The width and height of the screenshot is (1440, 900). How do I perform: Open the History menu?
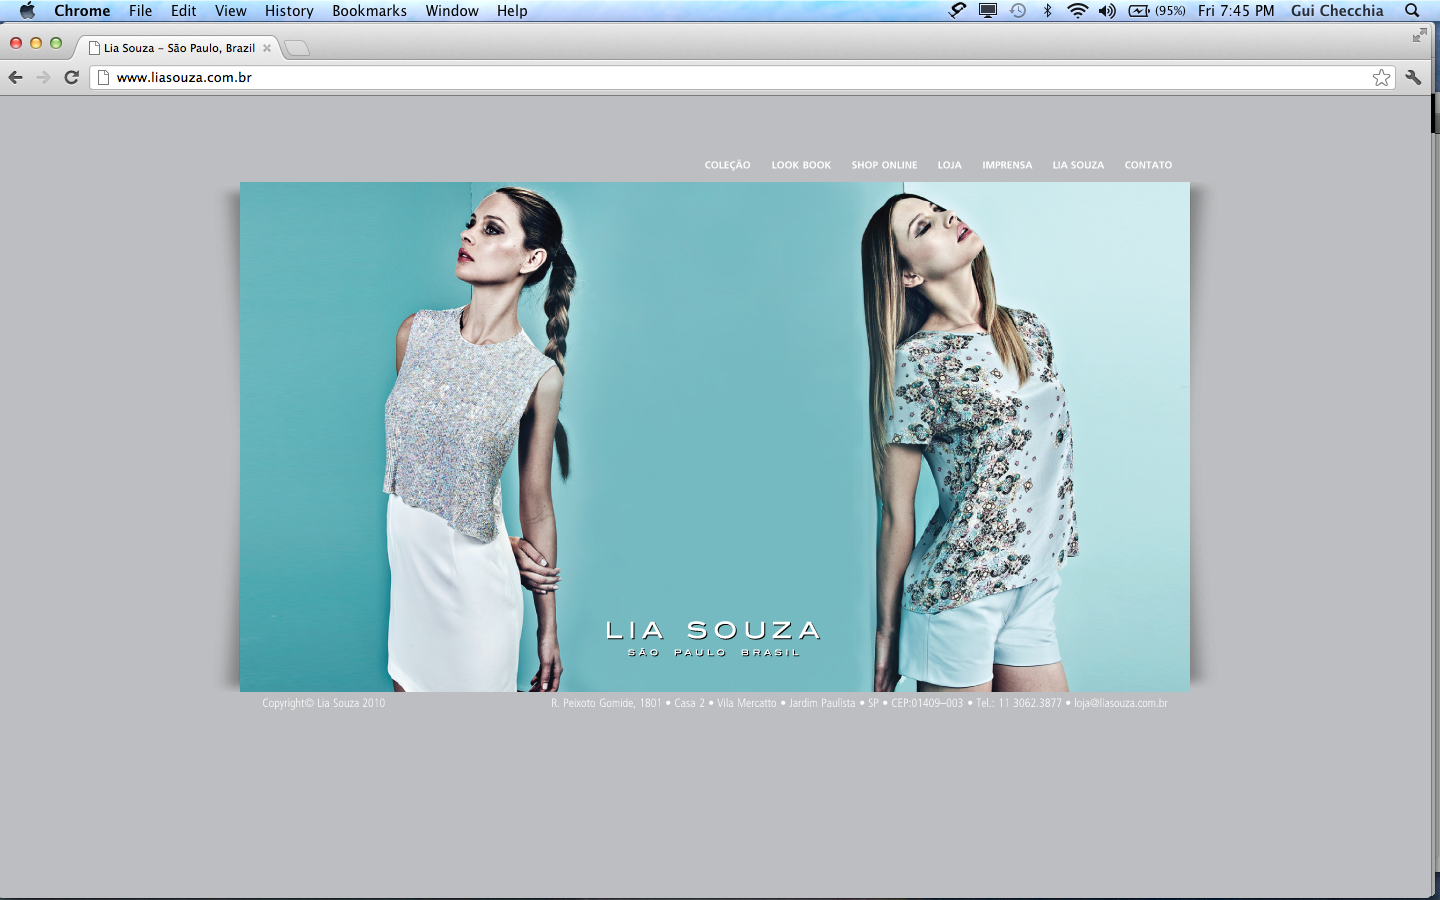[289, 11]
